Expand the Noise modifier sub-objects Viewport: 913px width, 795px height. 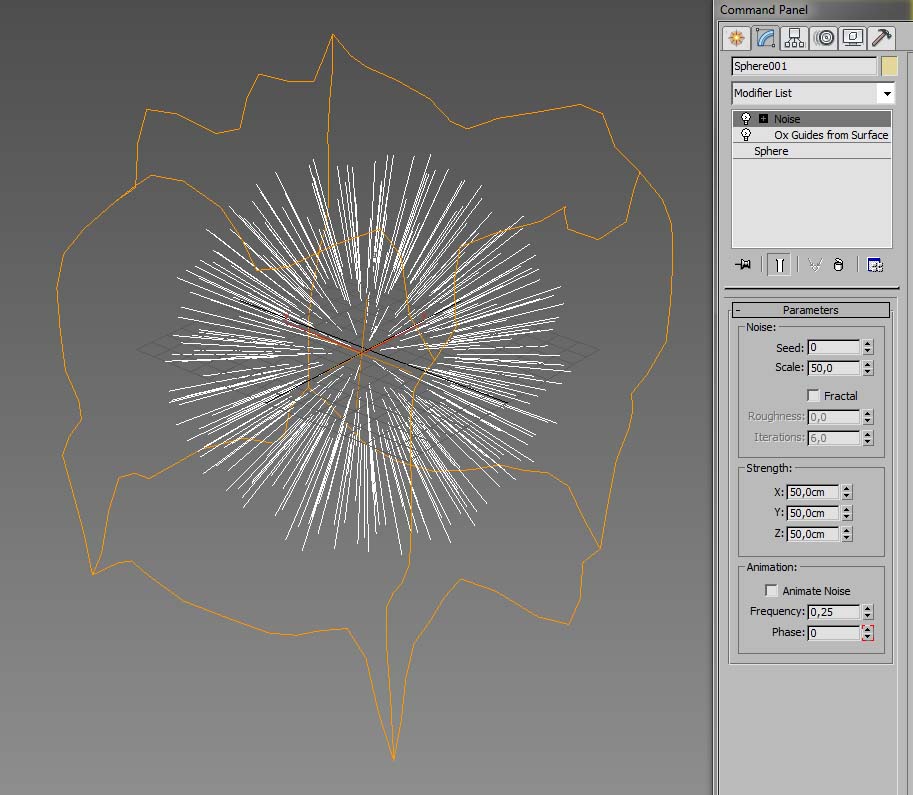[x=763, y=119]
